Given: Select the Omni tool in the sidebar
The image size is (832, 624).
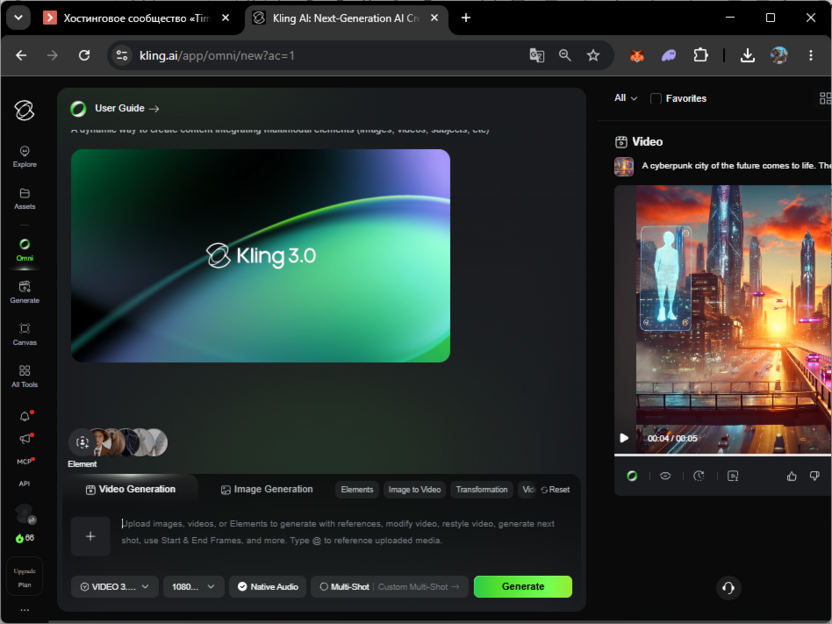Looking at the screenshot, I should 24,250.
